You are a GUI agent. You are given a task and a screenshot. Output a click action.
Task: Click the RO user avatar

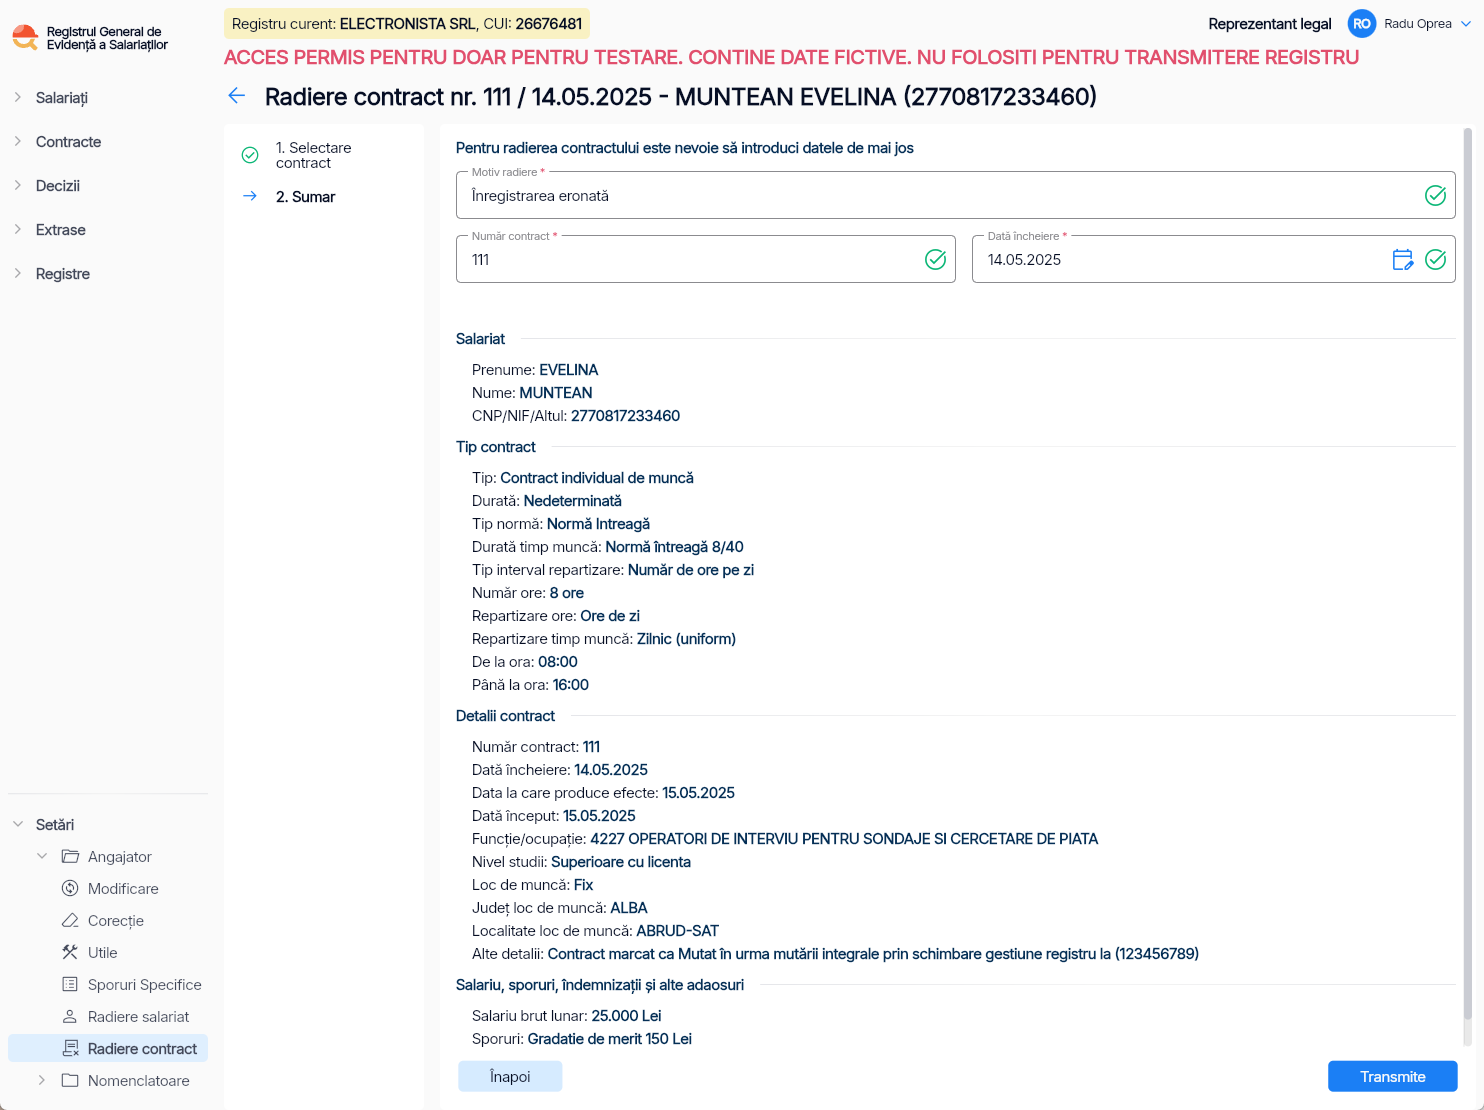(1362, 24)
